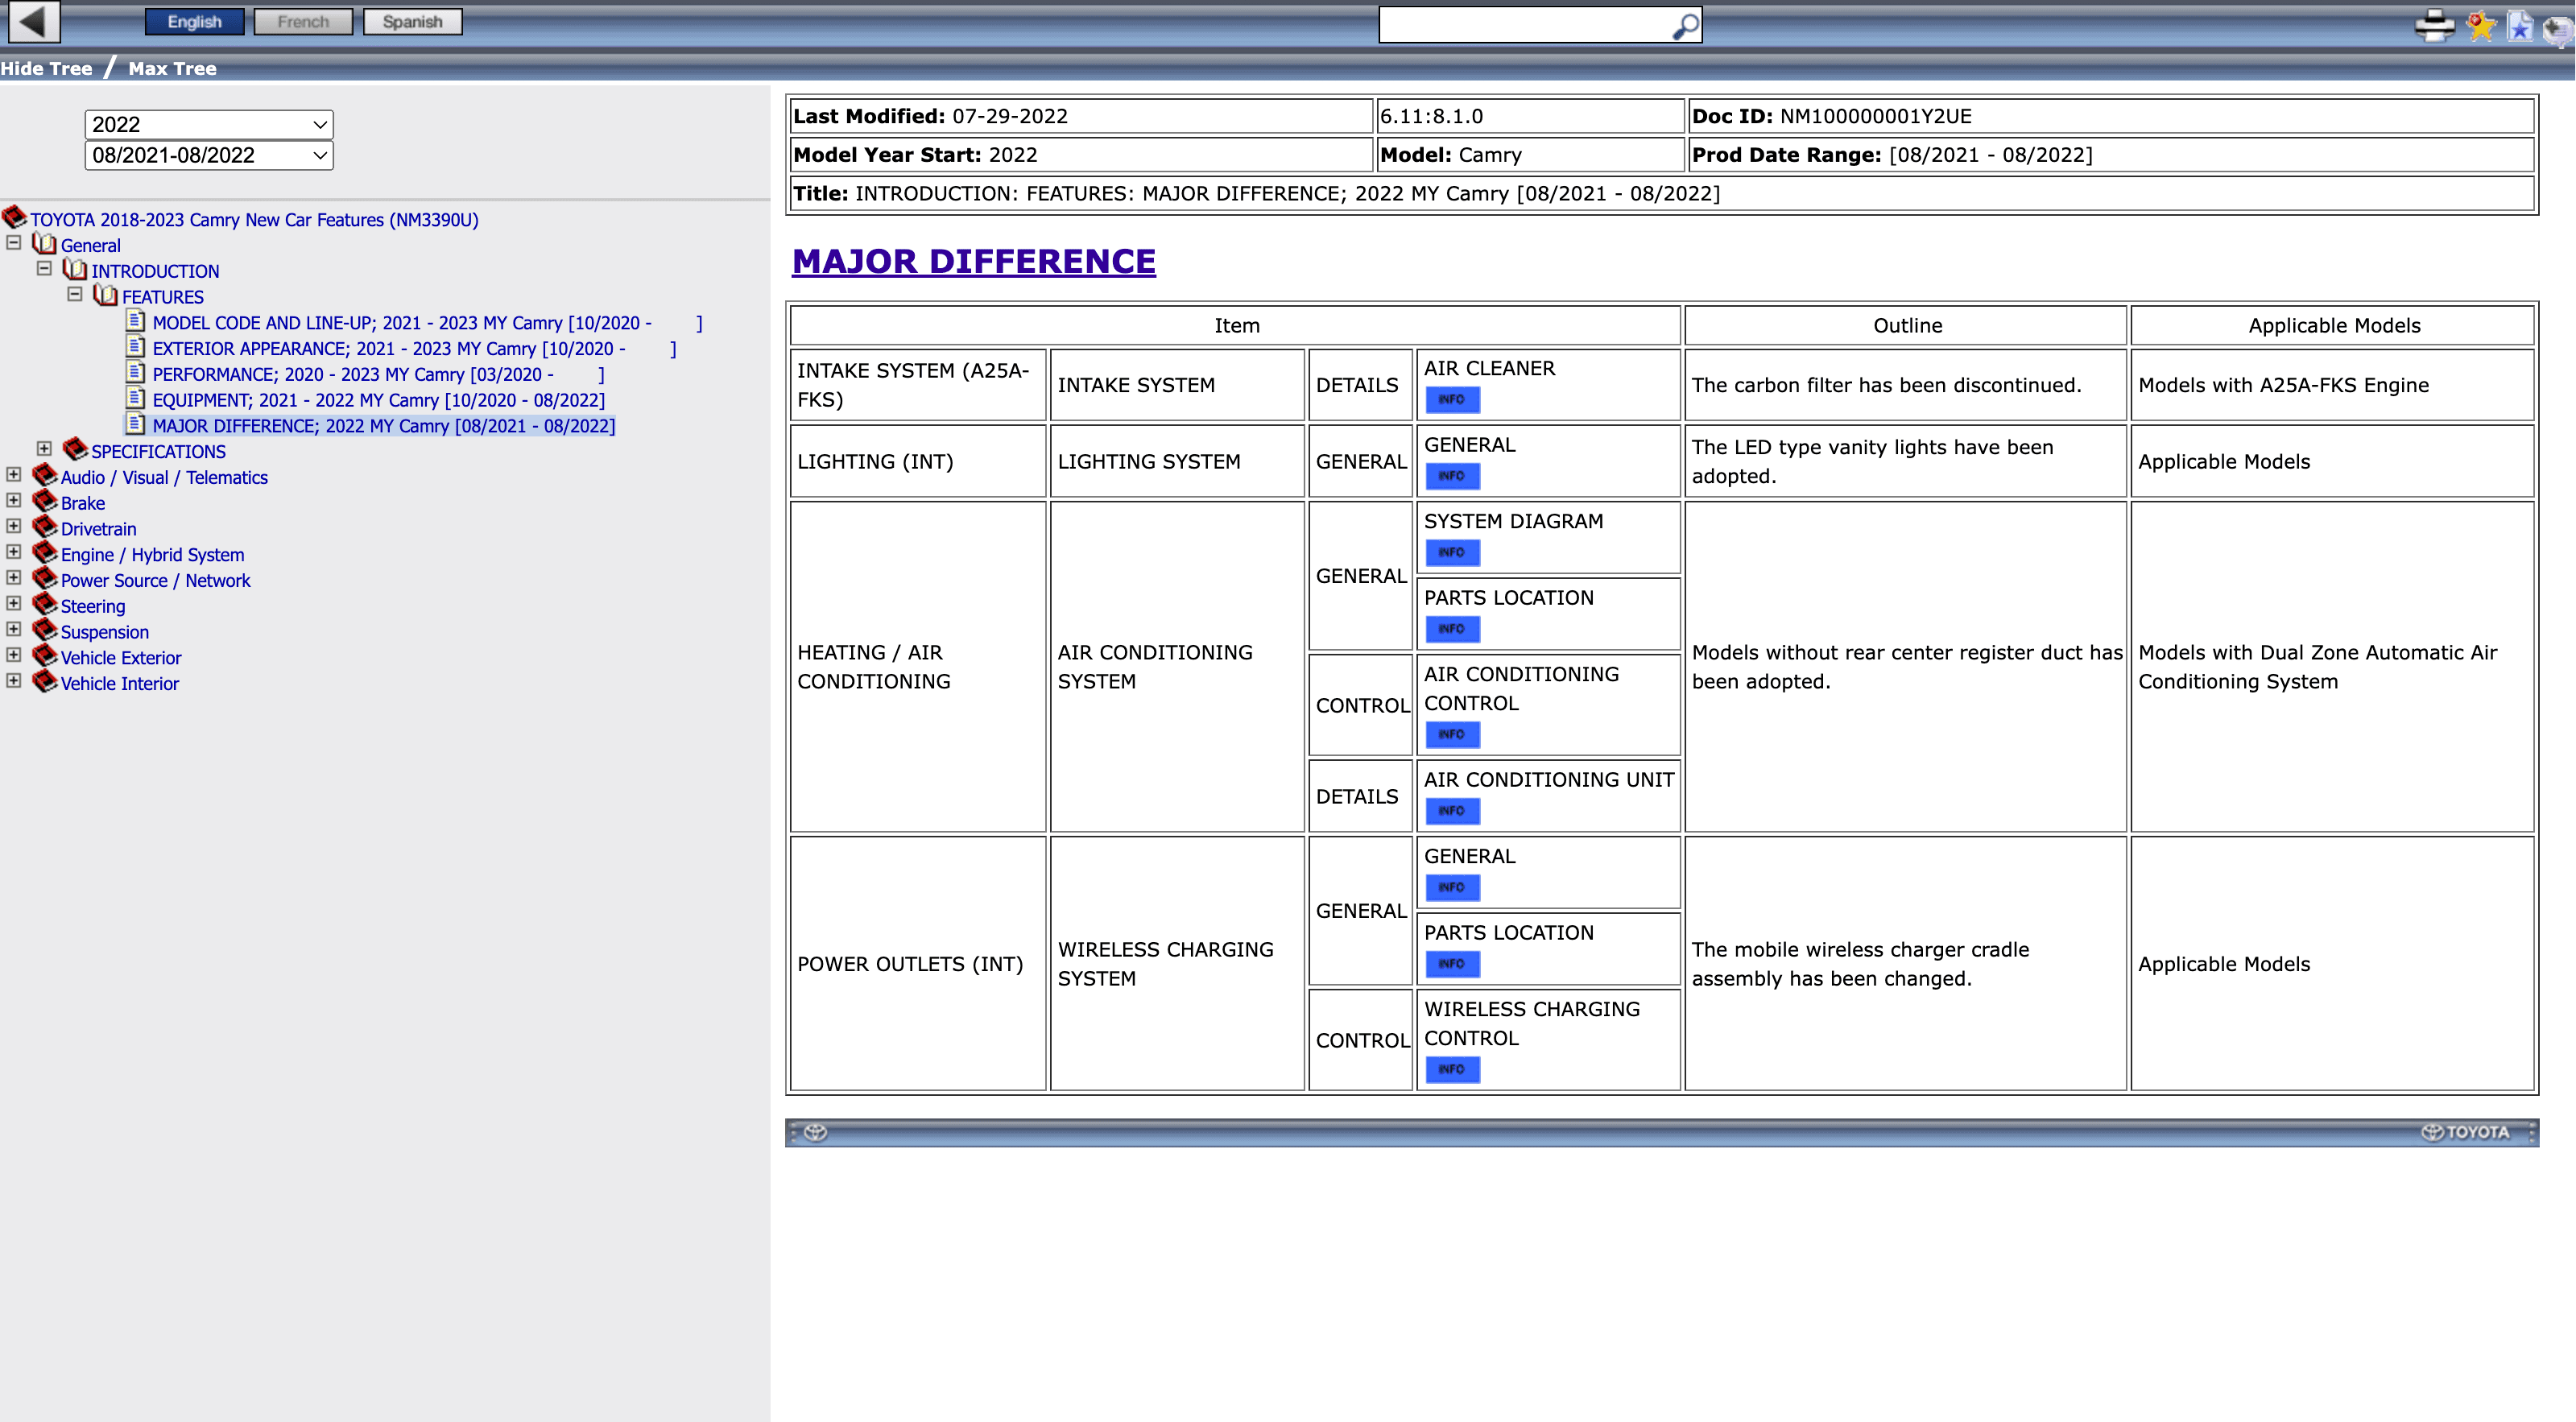
Task: Click Hide Tree in the header bar
Action: pyautogui.click(x=46, y=69)
